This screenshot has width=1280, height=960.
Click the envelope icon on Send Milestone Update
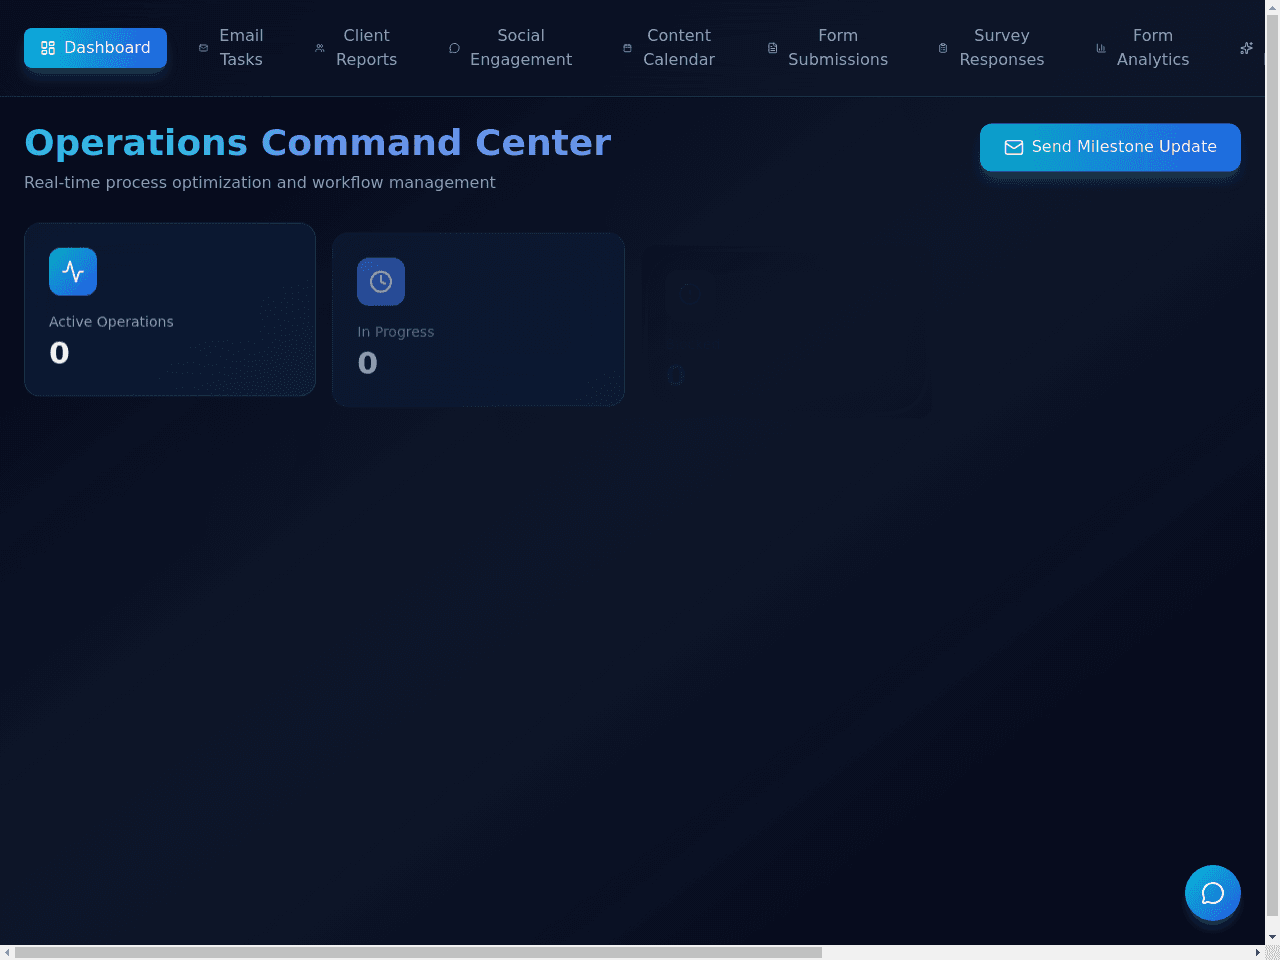click(1014, 147)
